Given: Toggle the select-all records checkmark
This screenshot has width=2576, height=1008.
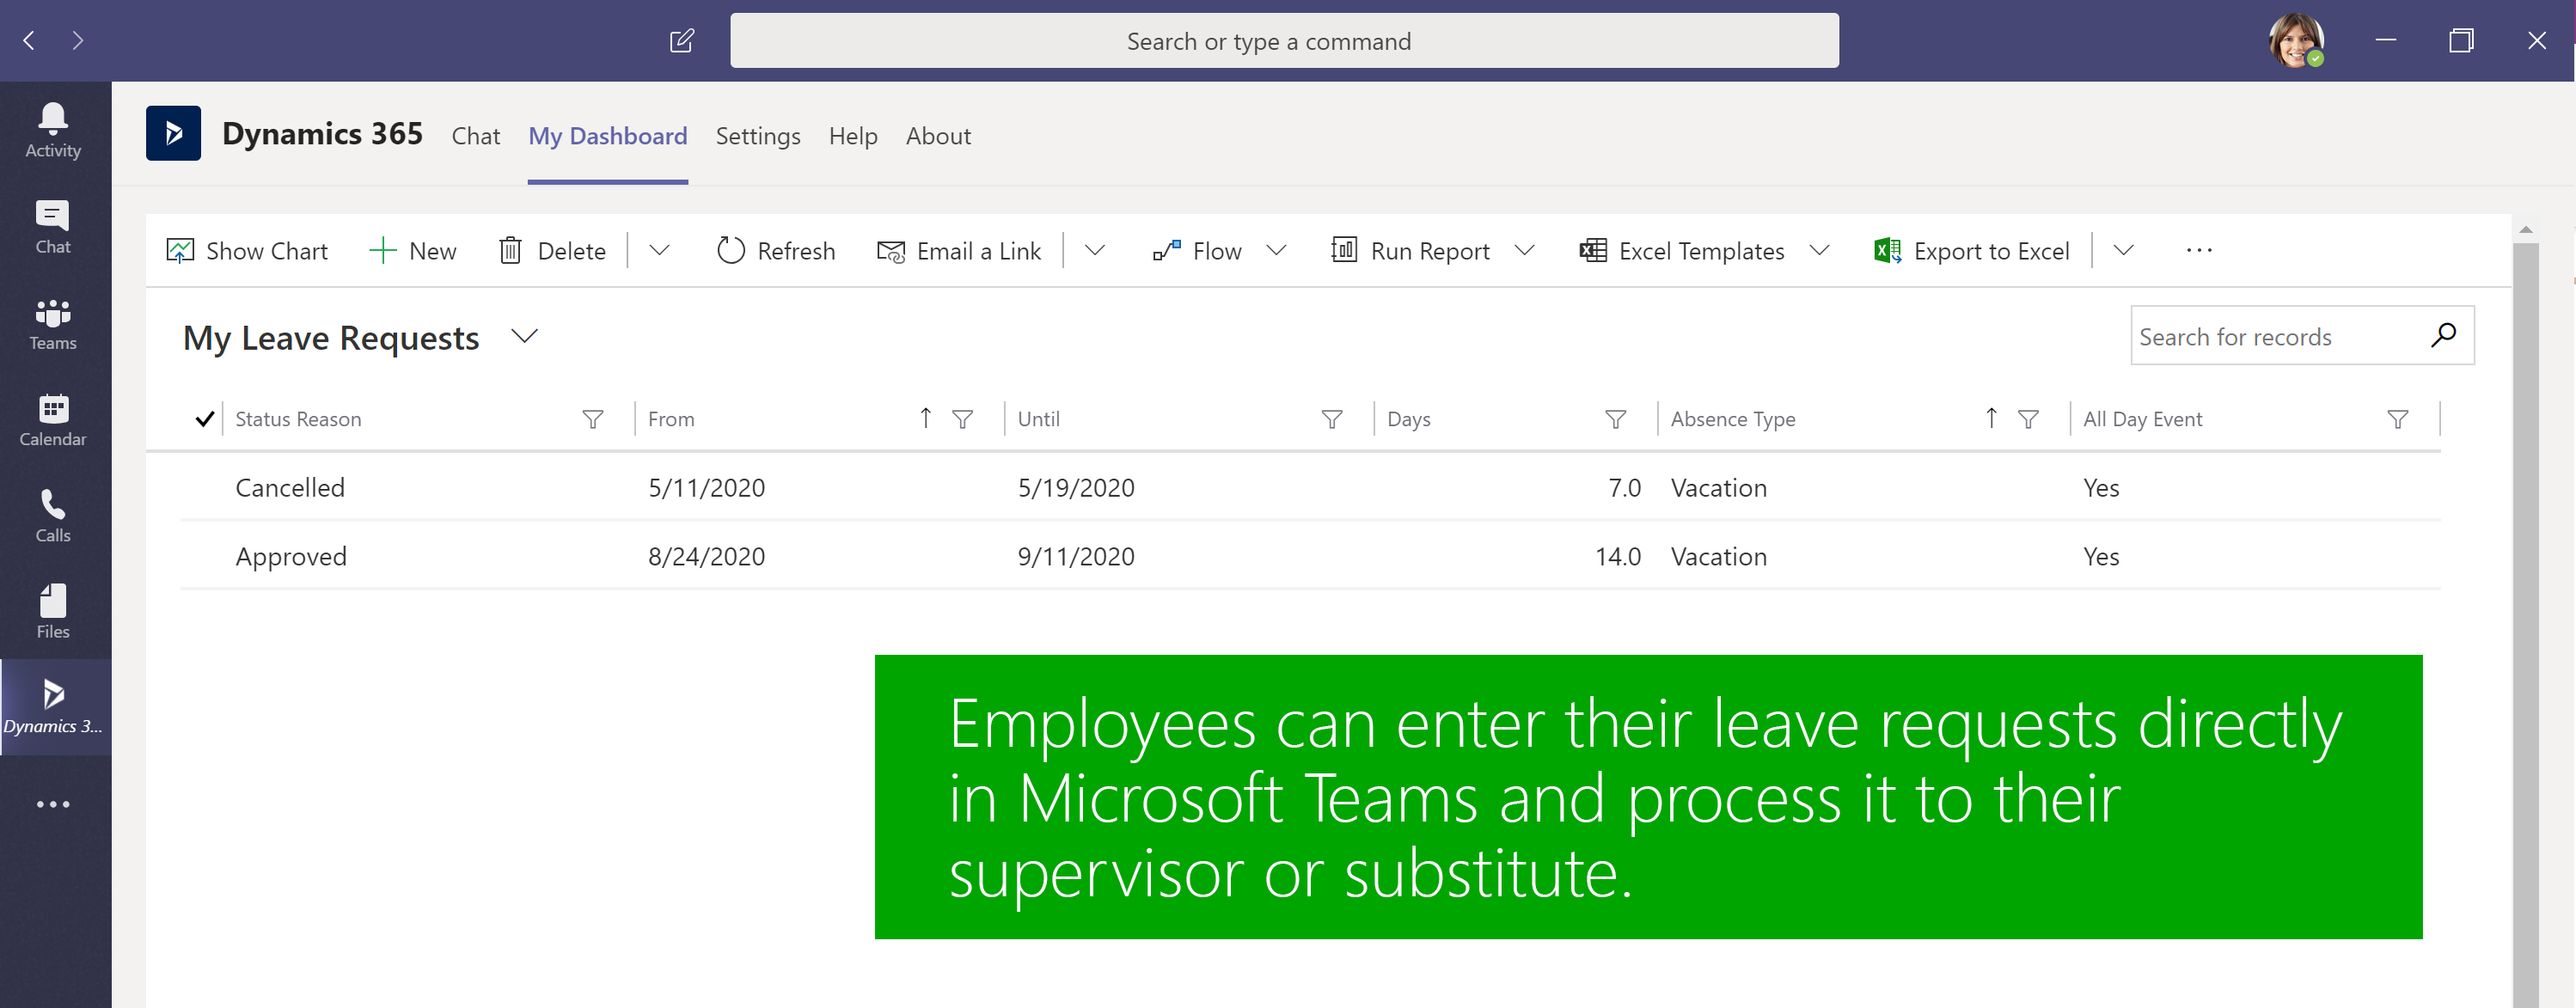Looking at the screenshot, I should click(x=204, y=419).
